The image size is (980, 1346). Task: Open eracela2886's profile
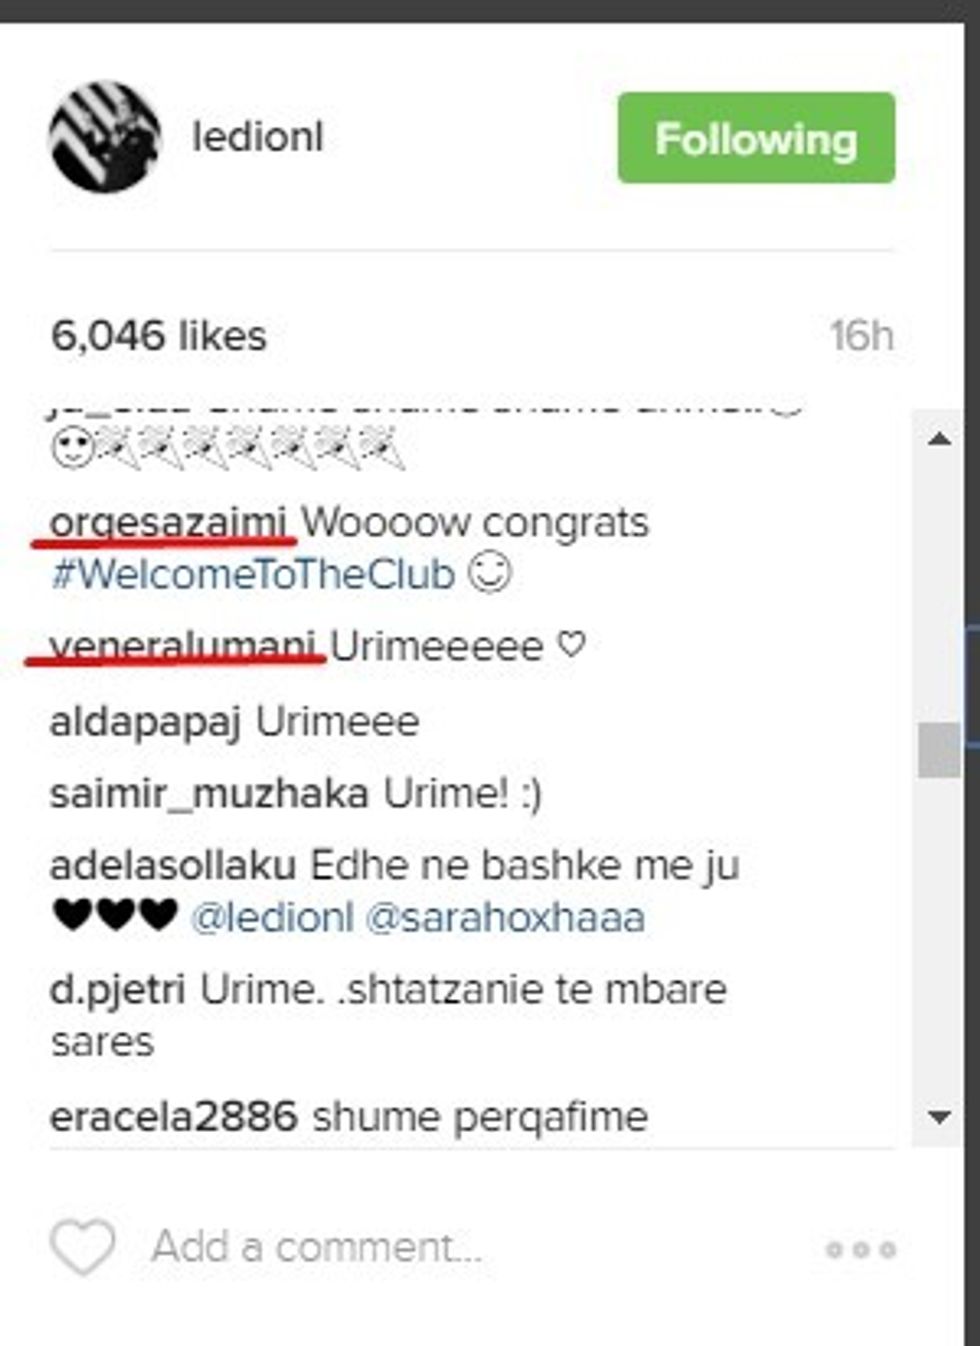[173, 1117]
